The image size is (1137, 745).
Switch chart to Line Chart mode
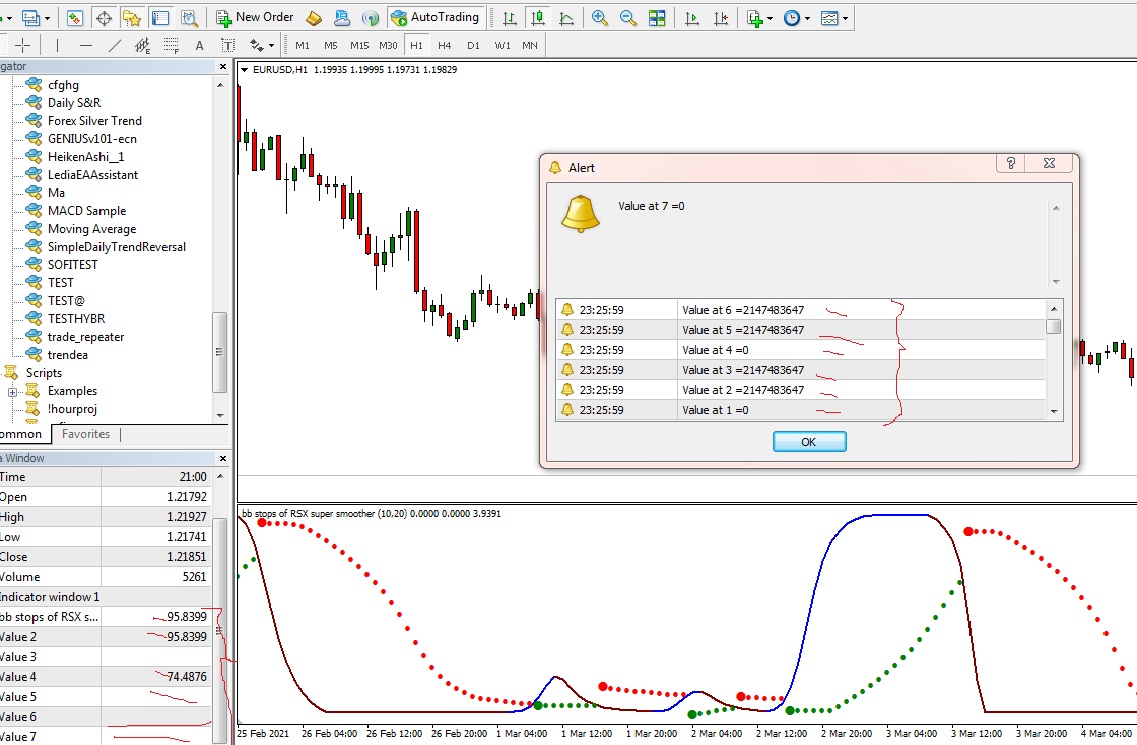[566, 17]
